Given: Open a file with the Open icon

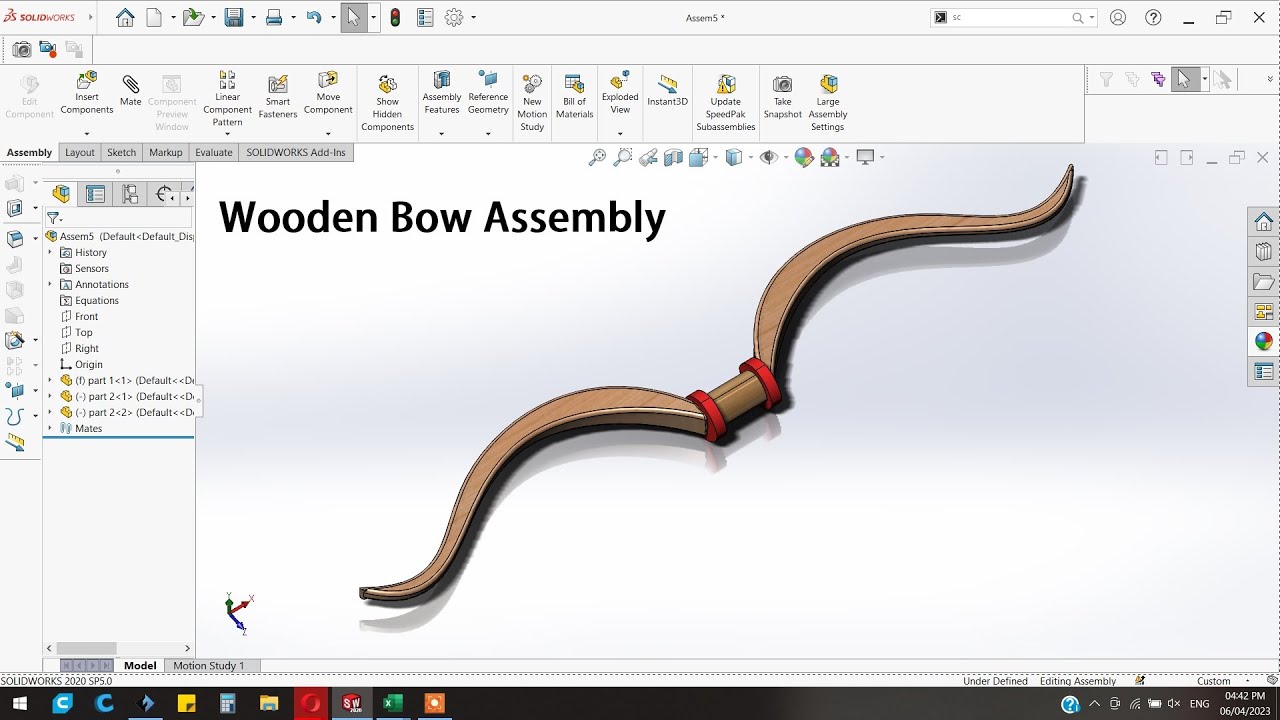Looking at the screenshot, I should [193, 17].
